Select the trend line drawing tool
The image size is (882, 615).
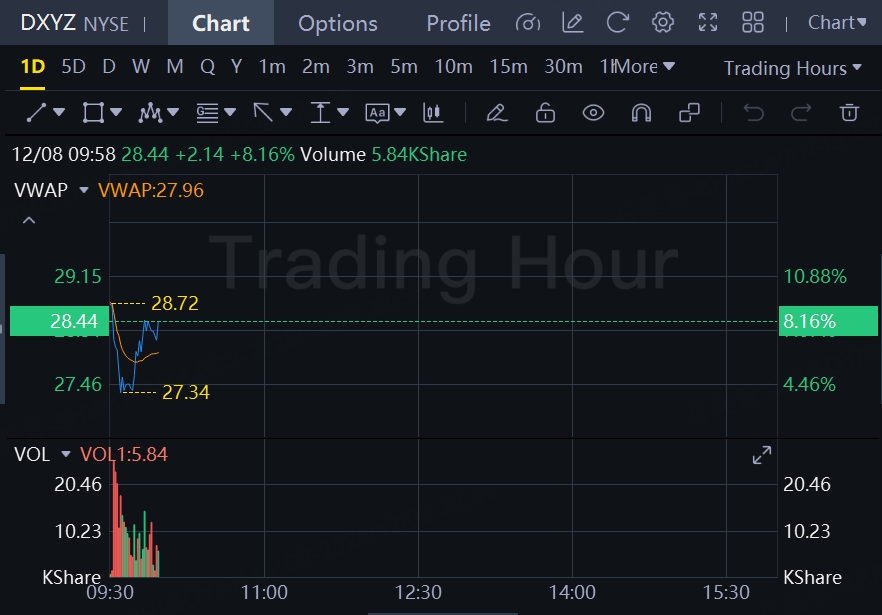click(37, 113)
